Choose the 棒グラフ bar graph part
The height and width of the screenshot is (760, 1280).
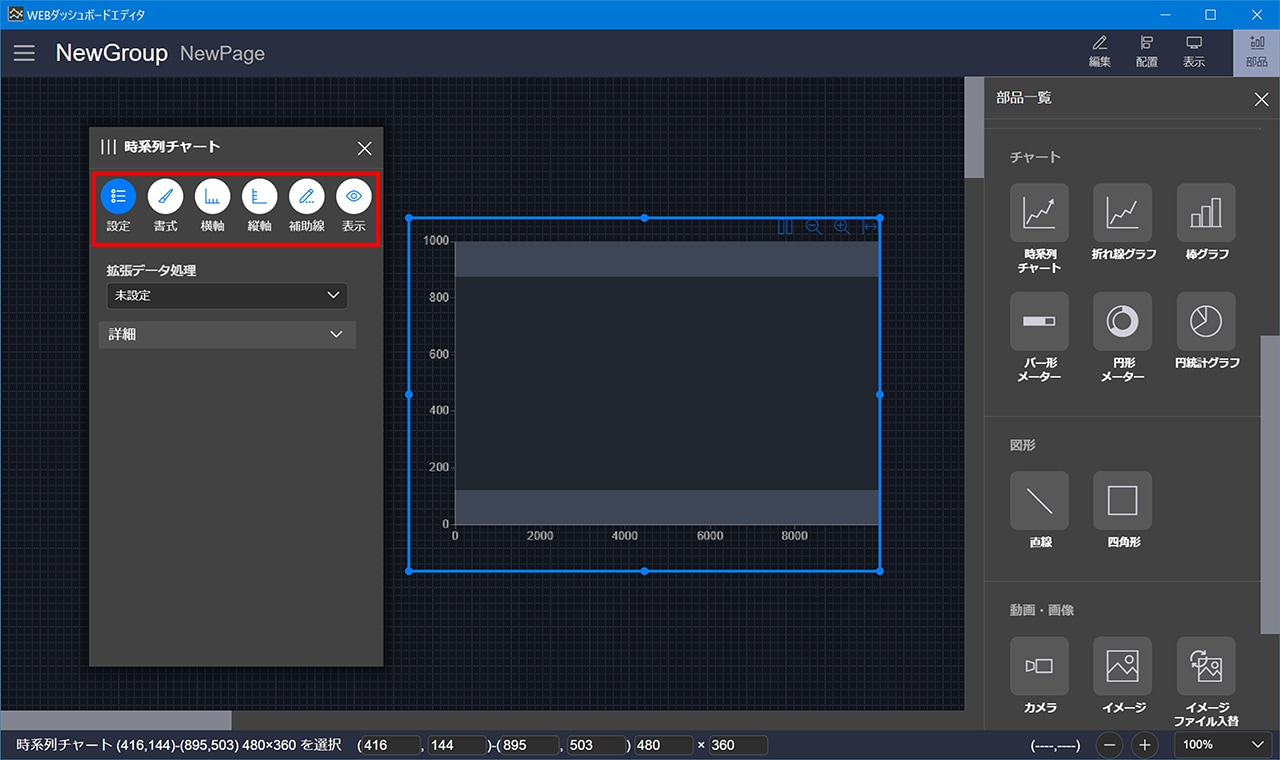pos(1205,213)
